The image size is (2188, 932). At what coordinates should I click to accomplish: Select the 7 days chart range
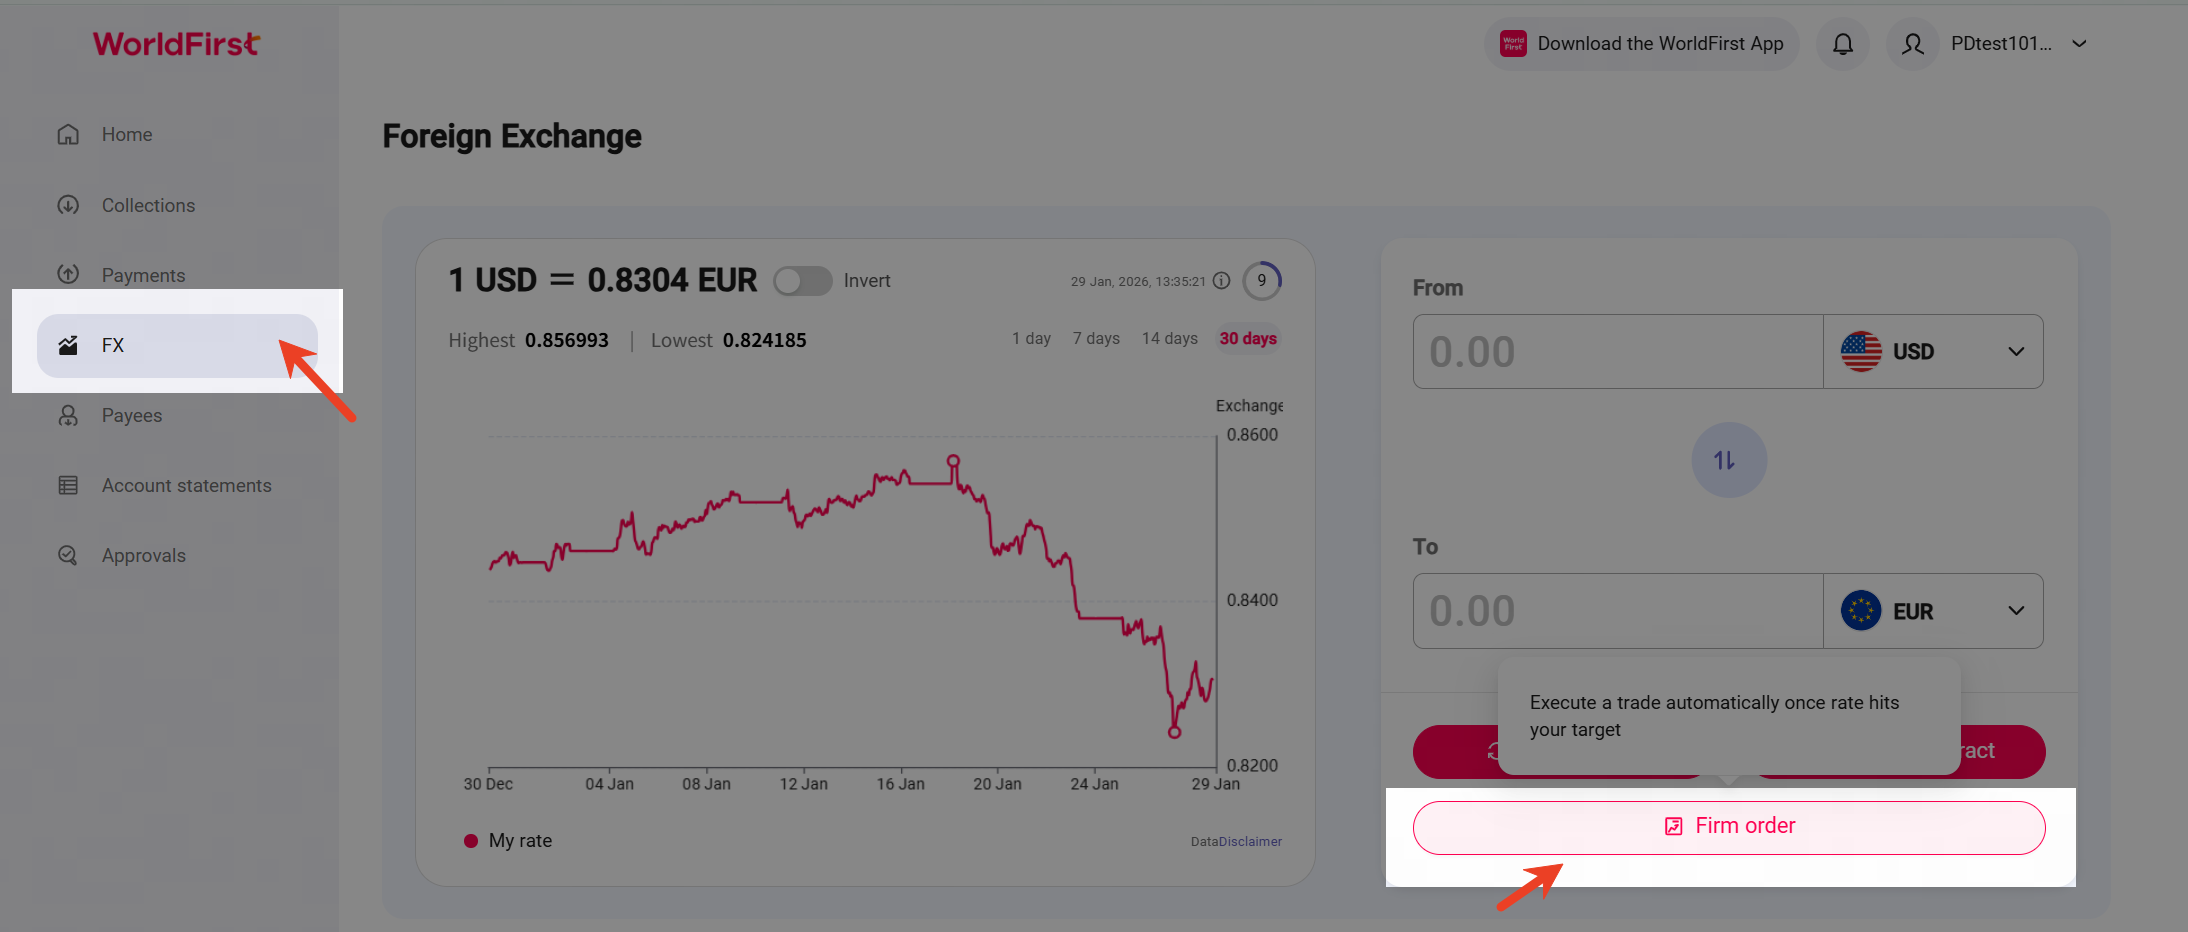1096,339
